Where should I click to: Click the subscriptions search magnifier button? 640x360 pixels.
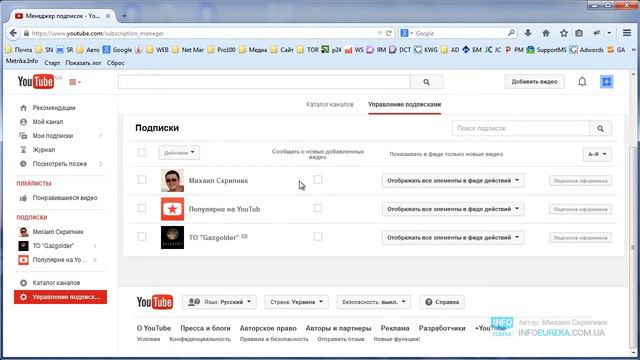(600, 128)
